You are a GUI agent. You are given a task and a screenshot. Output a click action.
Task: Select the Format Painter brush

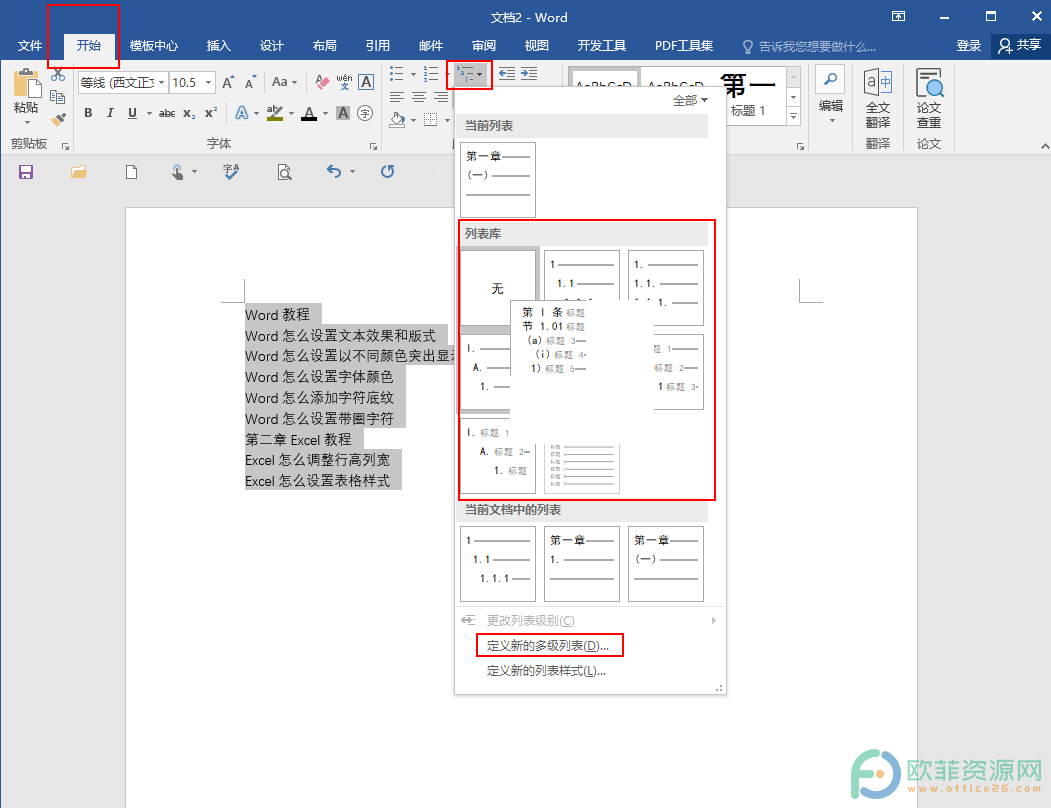58,119
